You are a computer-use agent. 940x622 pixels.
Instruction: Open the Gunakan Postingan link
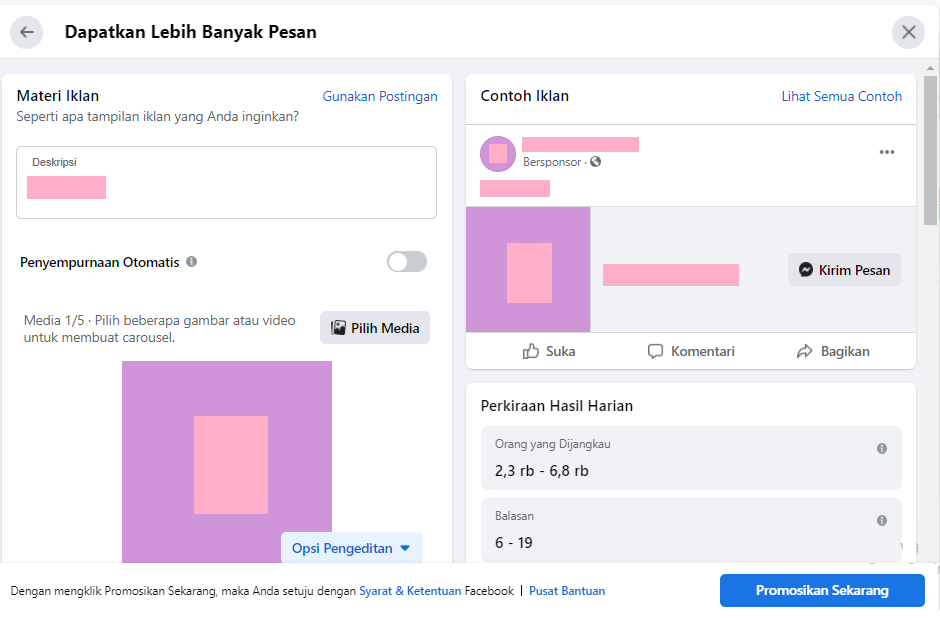tap(380, 96)
